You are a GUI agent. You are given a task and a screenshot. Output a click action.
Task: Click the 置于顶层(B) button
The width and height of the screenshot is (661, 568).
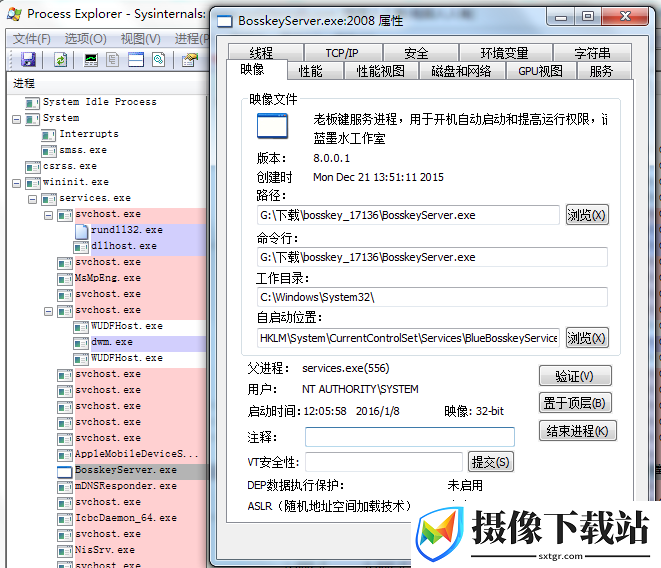point(575,403)
